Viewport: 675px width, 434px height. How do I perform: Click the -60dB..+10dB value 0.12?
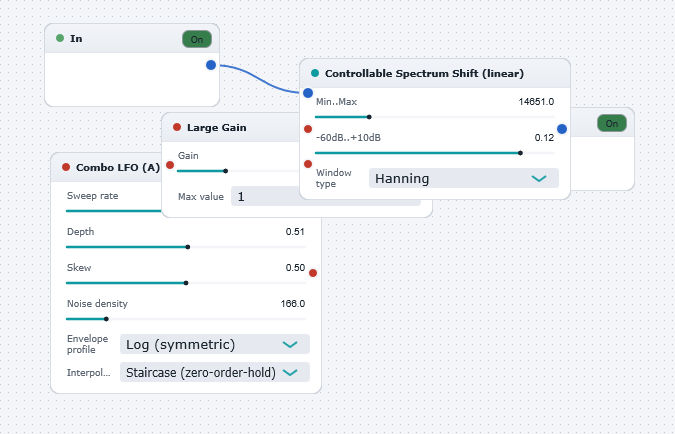point(544,138)
